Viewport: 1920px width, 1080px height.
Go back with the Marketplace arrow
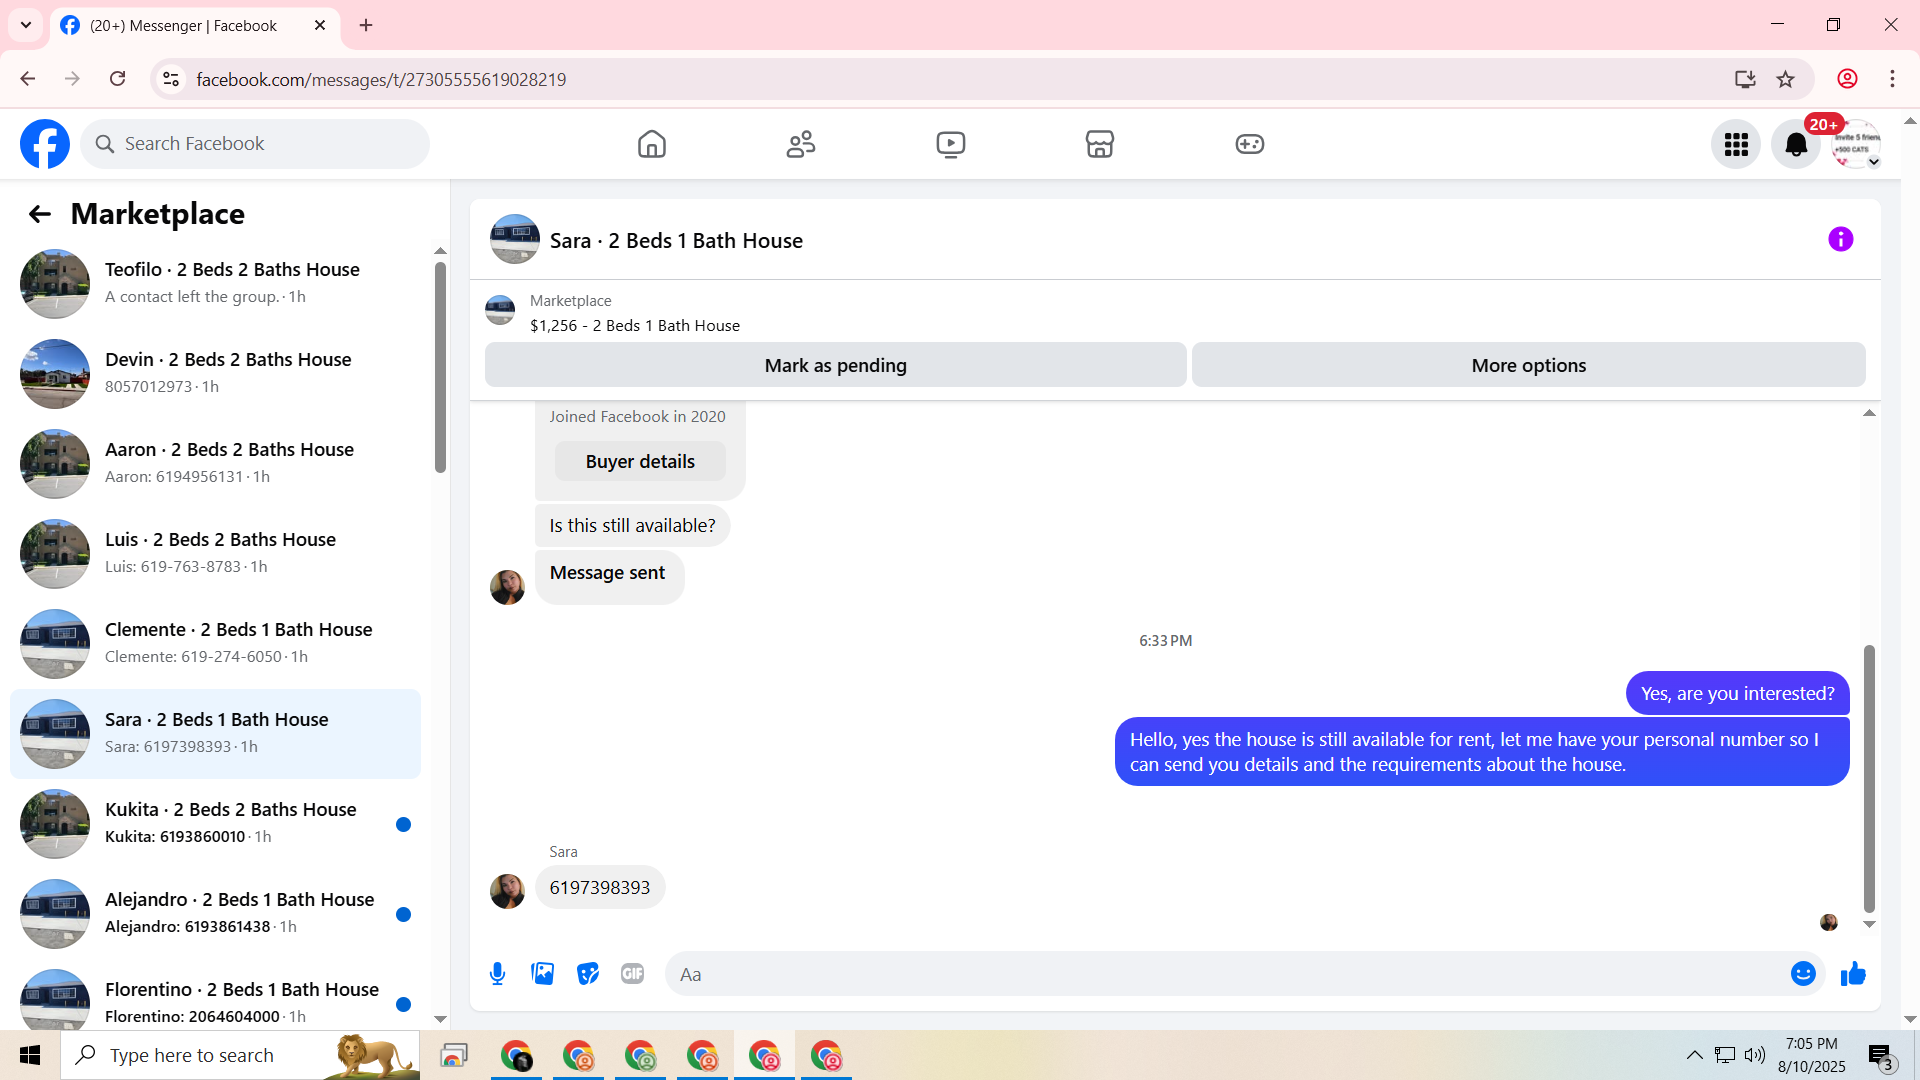[x=39, y=214]
